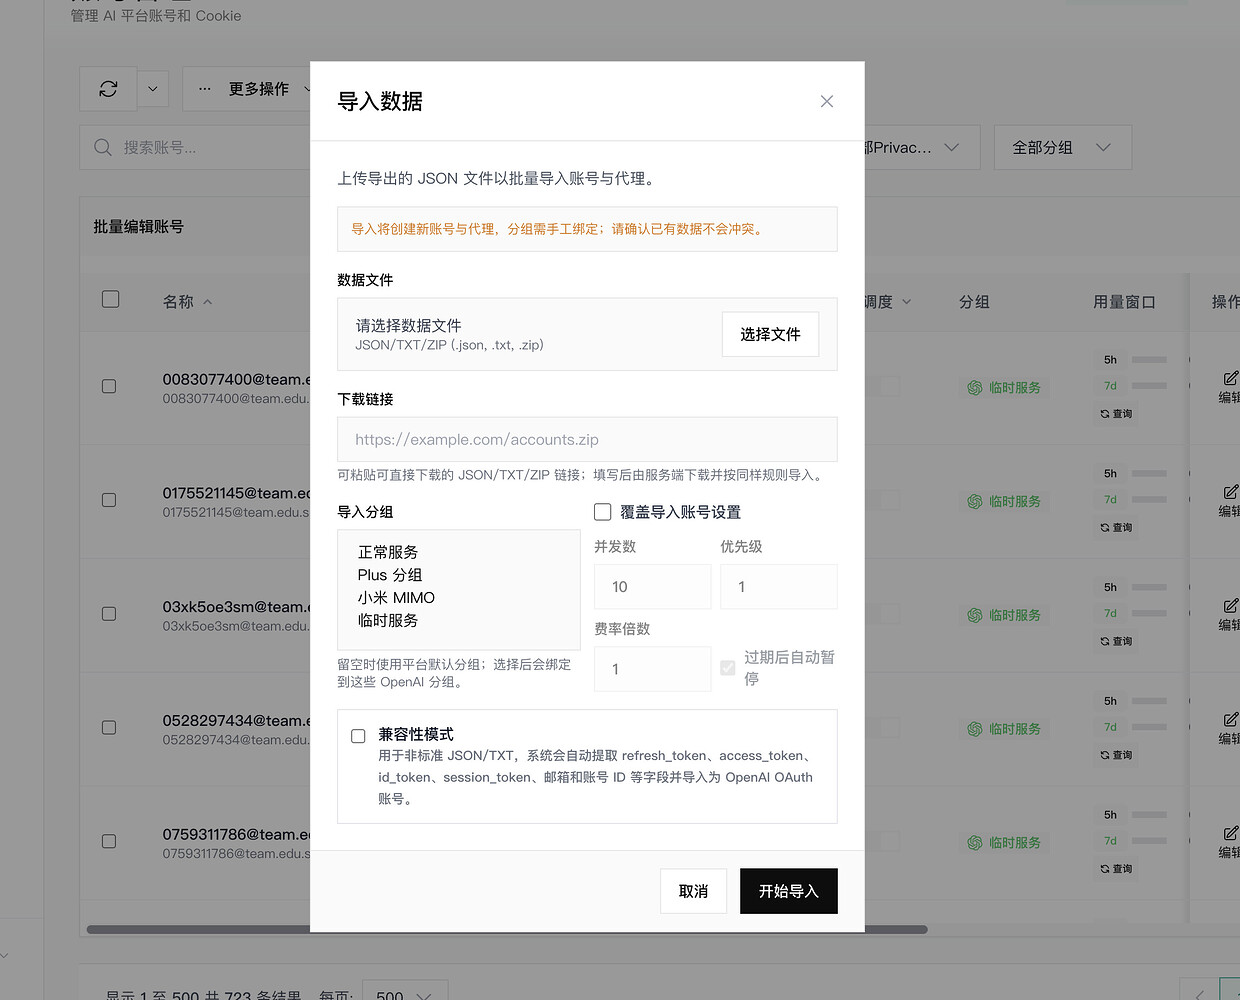The height and width of the screenshot is (1000, 1240).
Task: Focus the 下载链接 URL input field
Action: (587, 439)
